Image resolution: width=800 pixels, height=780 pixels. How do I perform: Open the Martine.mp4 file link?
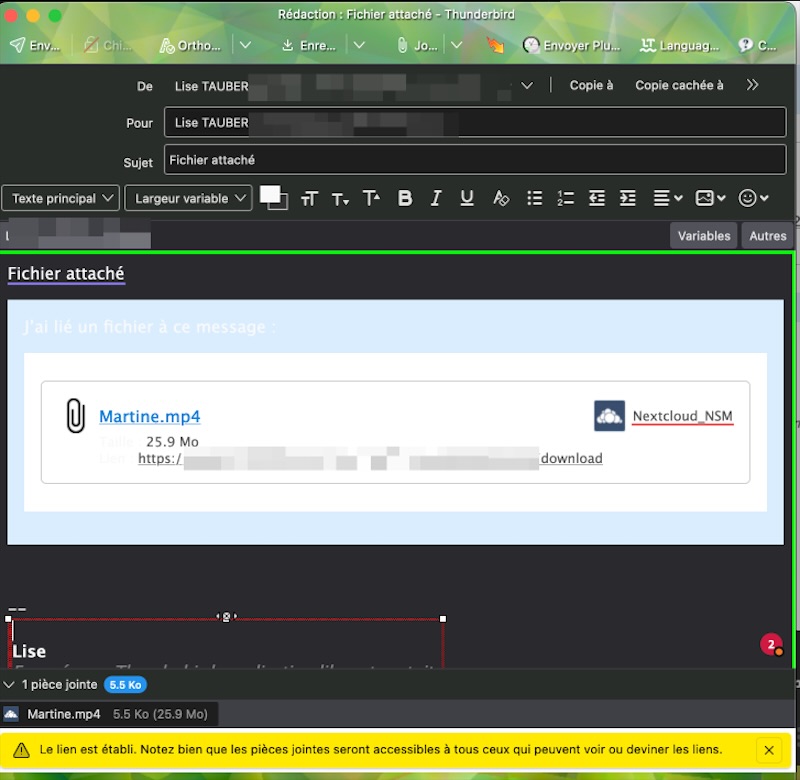149,417
